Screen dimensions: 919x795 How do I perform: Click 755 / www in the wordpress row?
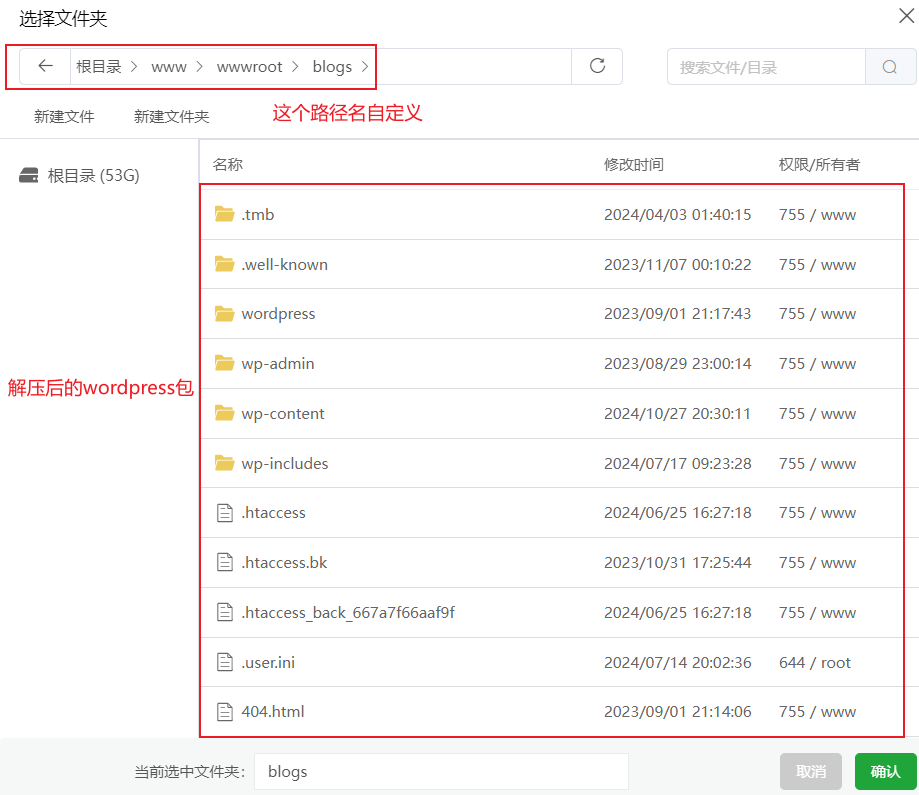[818, 314]
